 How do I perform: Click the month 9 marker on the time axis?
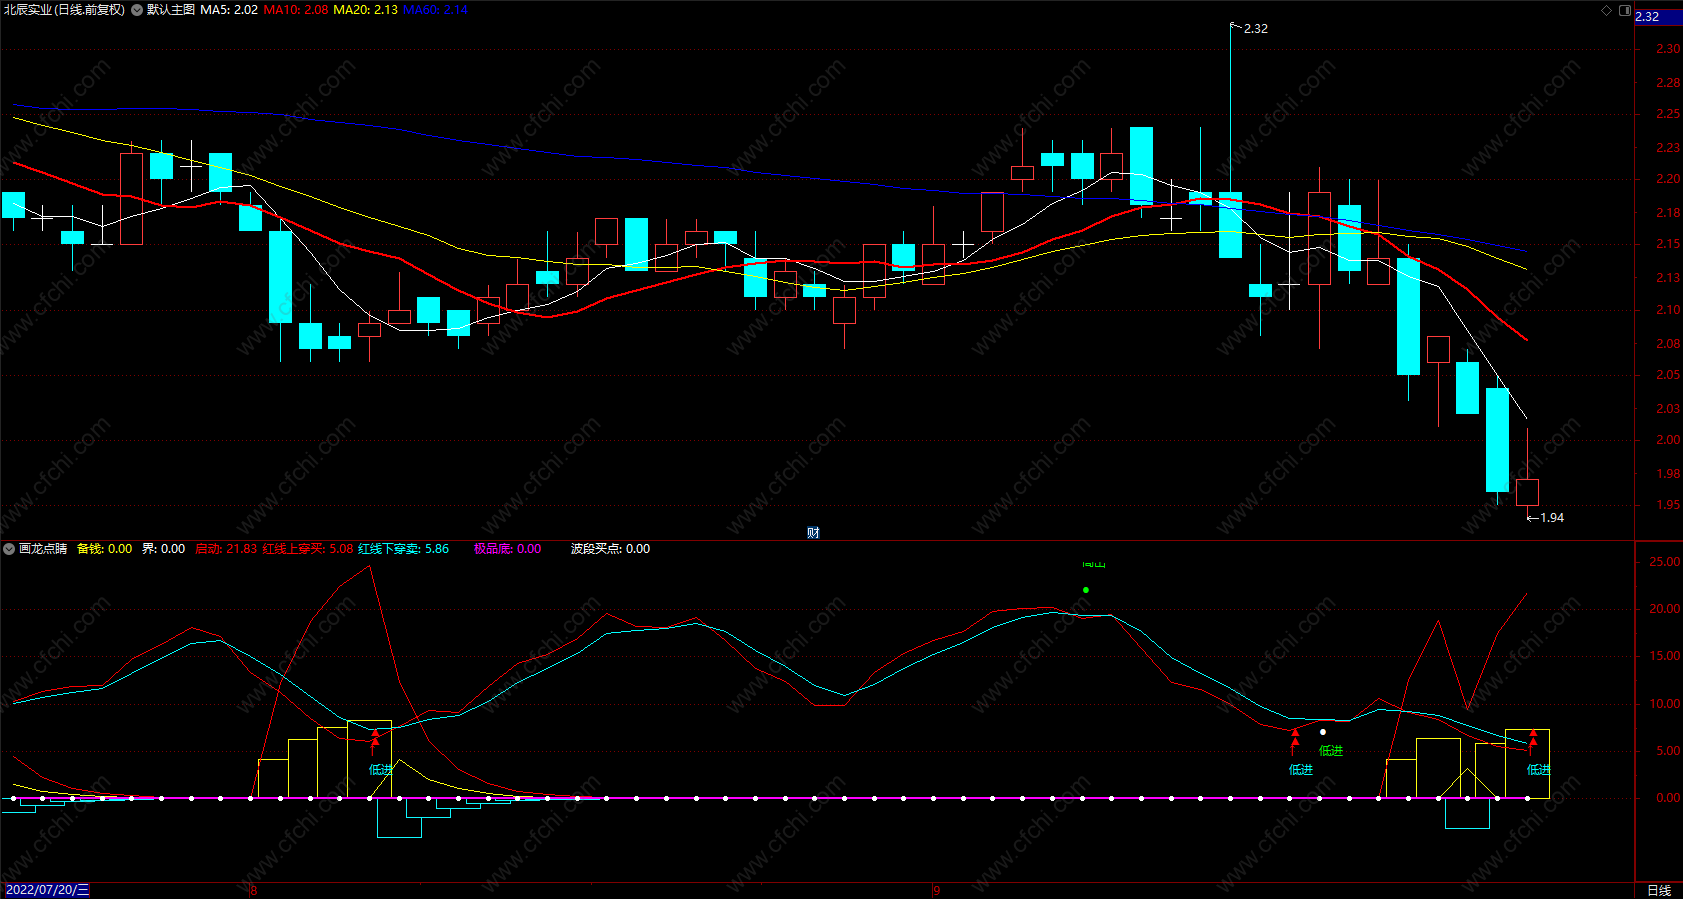936,890
